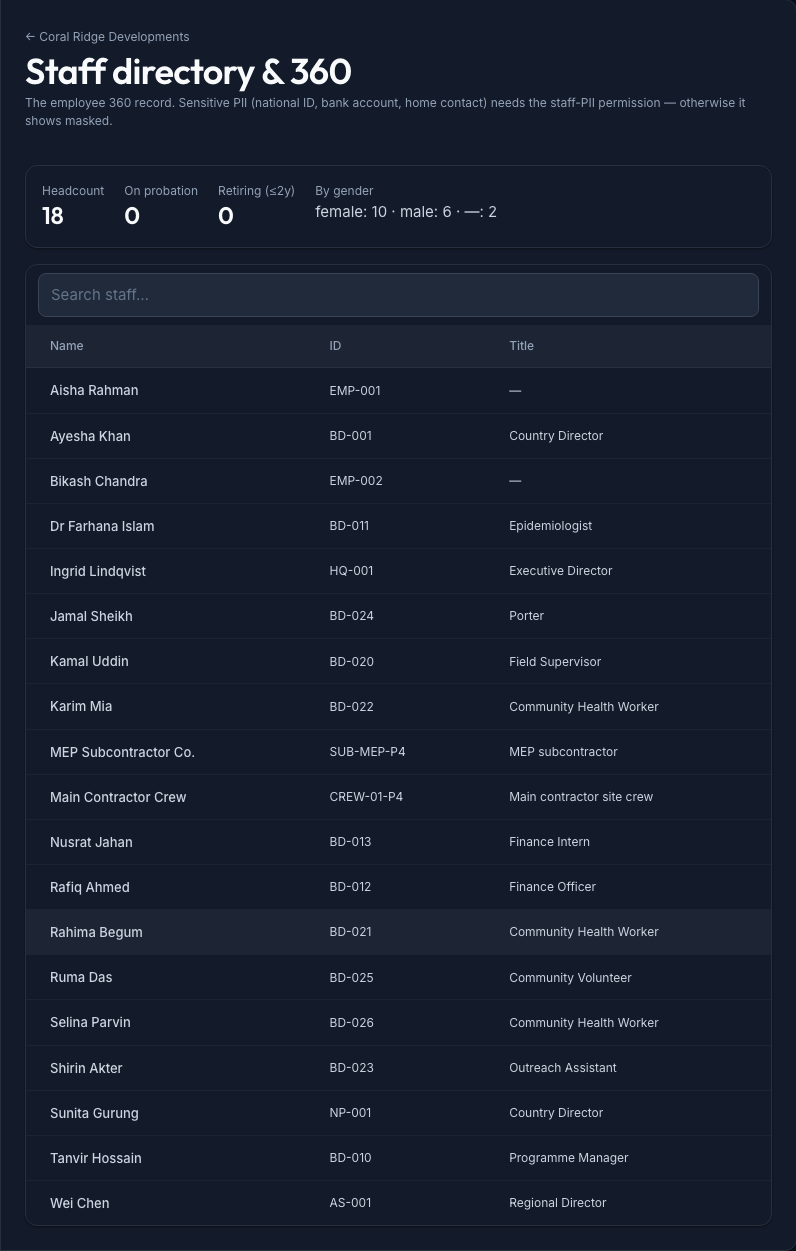
Task: Click the Field Supervisor title cell
Action: point(555,662)
